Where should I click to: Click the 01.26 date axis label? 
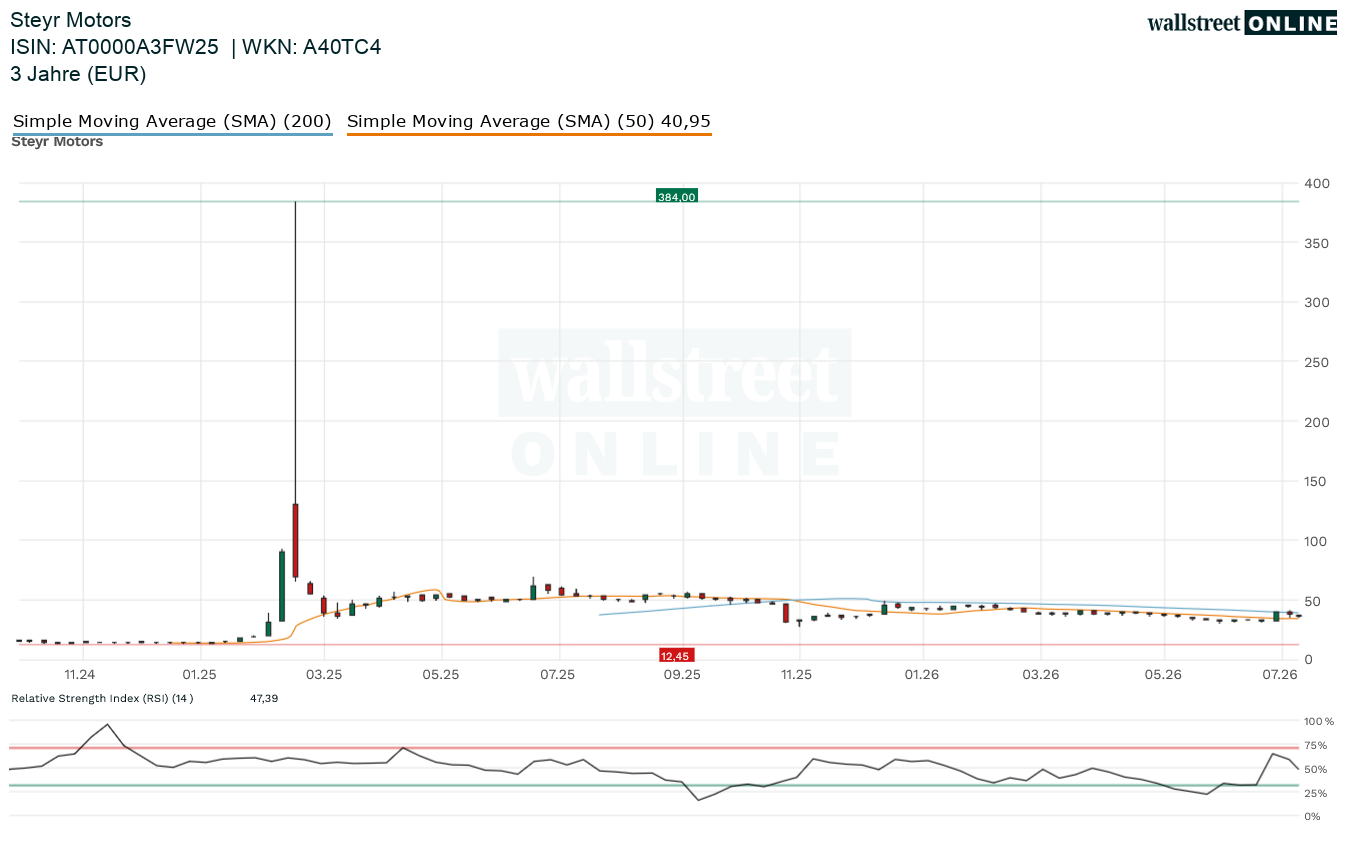click(921, 675)
